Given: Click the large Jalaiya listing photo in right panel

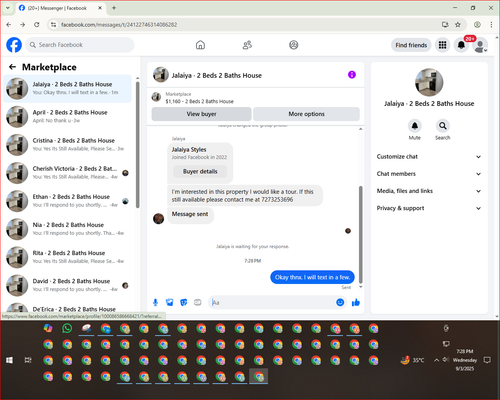Looking at the screenshot, I should [429, 83].
